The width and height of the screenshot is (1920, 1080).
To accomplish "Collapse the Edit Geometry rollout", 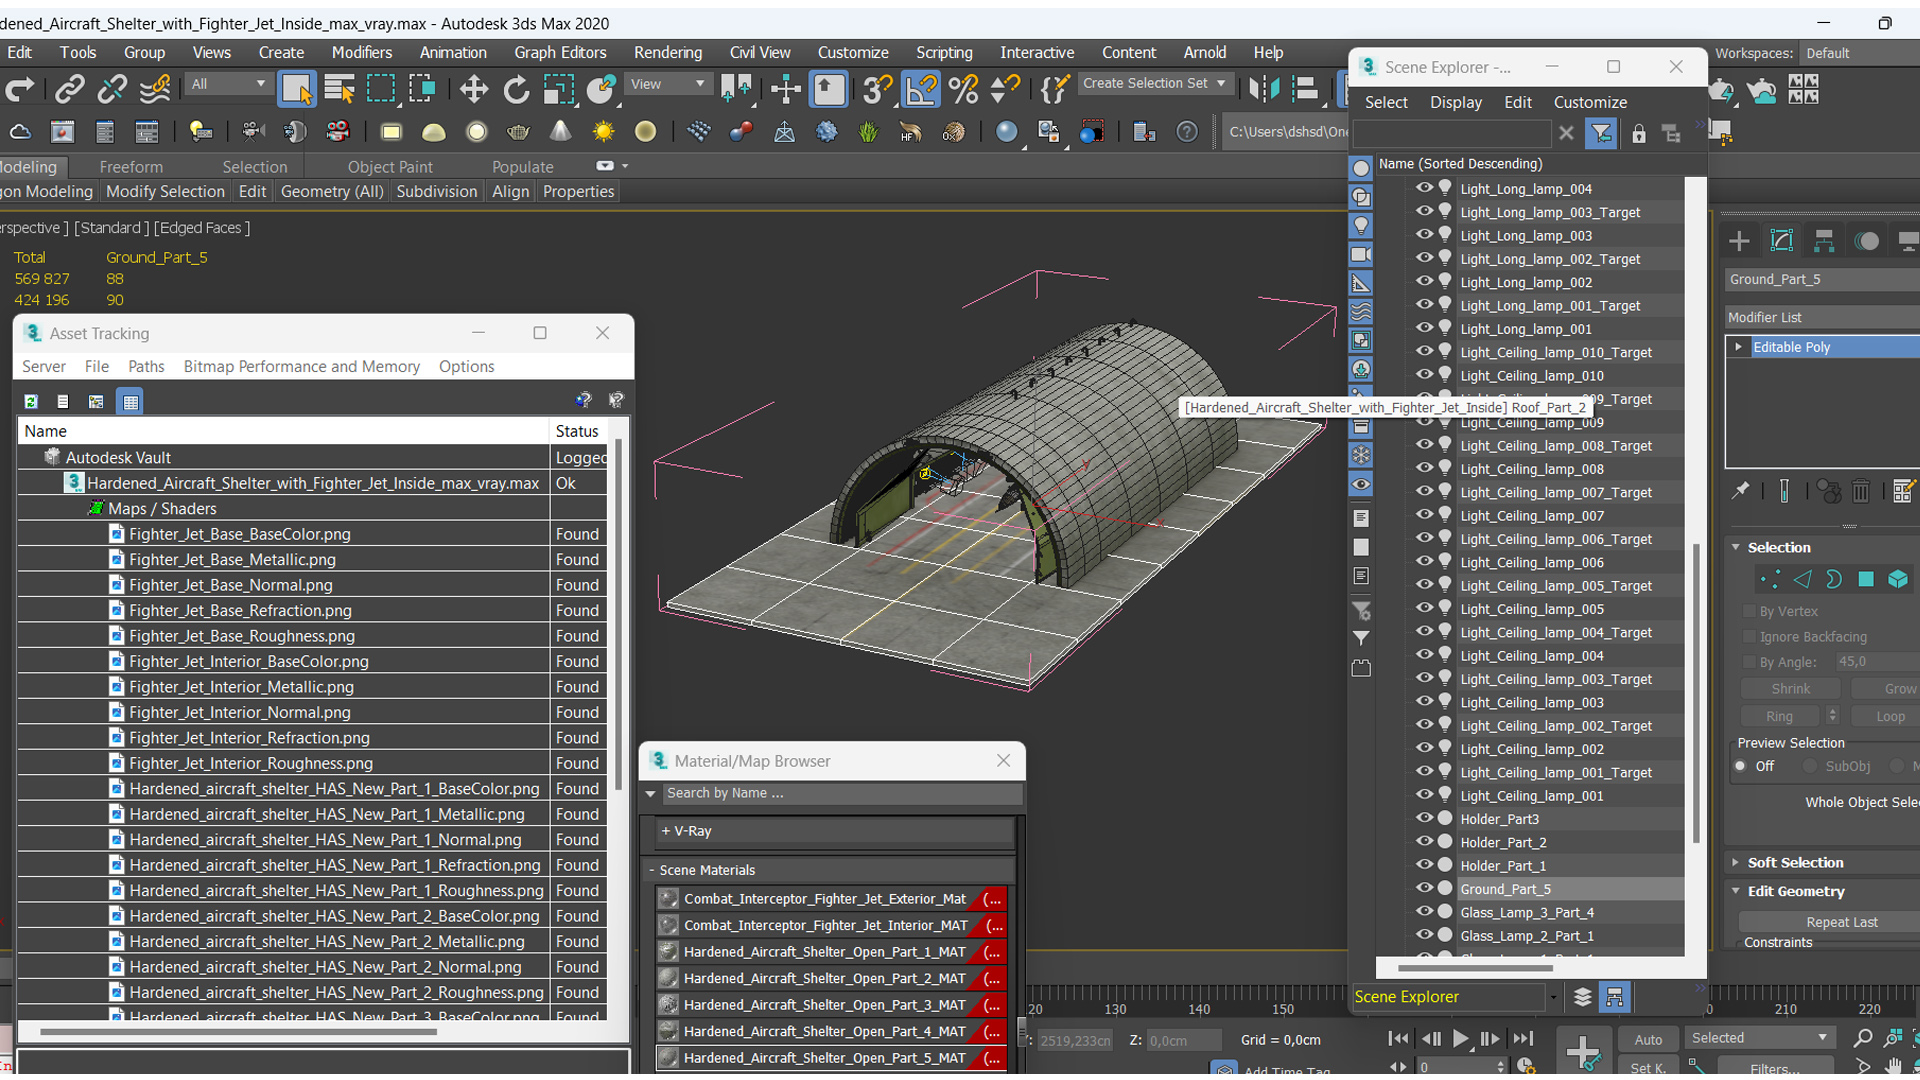I will point(1736,891).
